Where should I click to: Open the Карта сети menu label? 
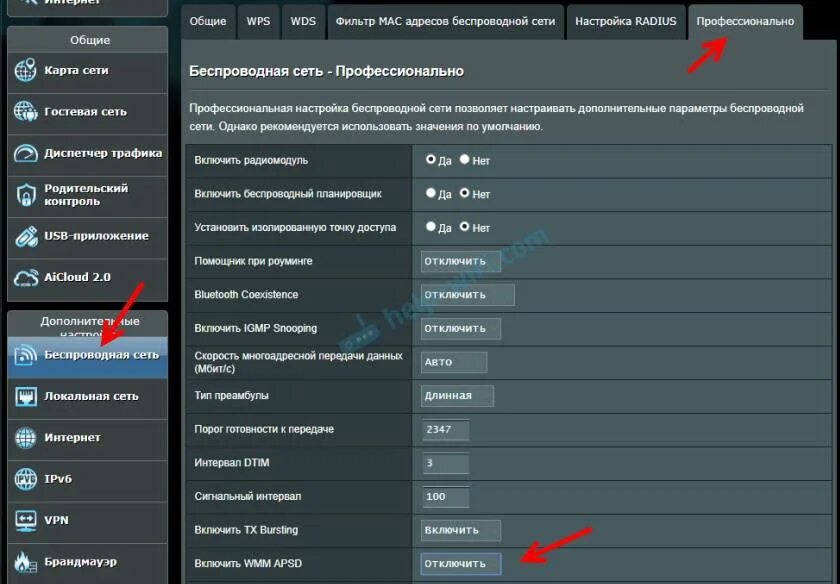pos(76,70)
